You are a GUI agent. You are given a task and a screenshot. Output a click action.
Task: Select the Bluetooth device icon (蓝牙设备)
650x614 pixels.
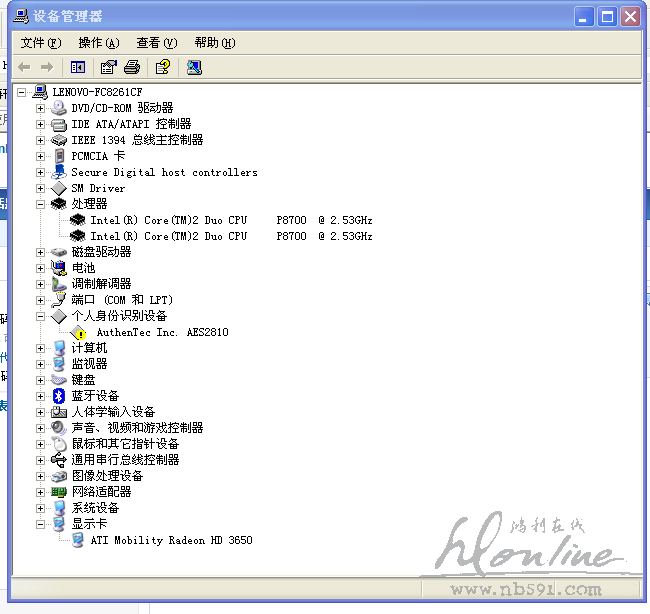point(59,396)
